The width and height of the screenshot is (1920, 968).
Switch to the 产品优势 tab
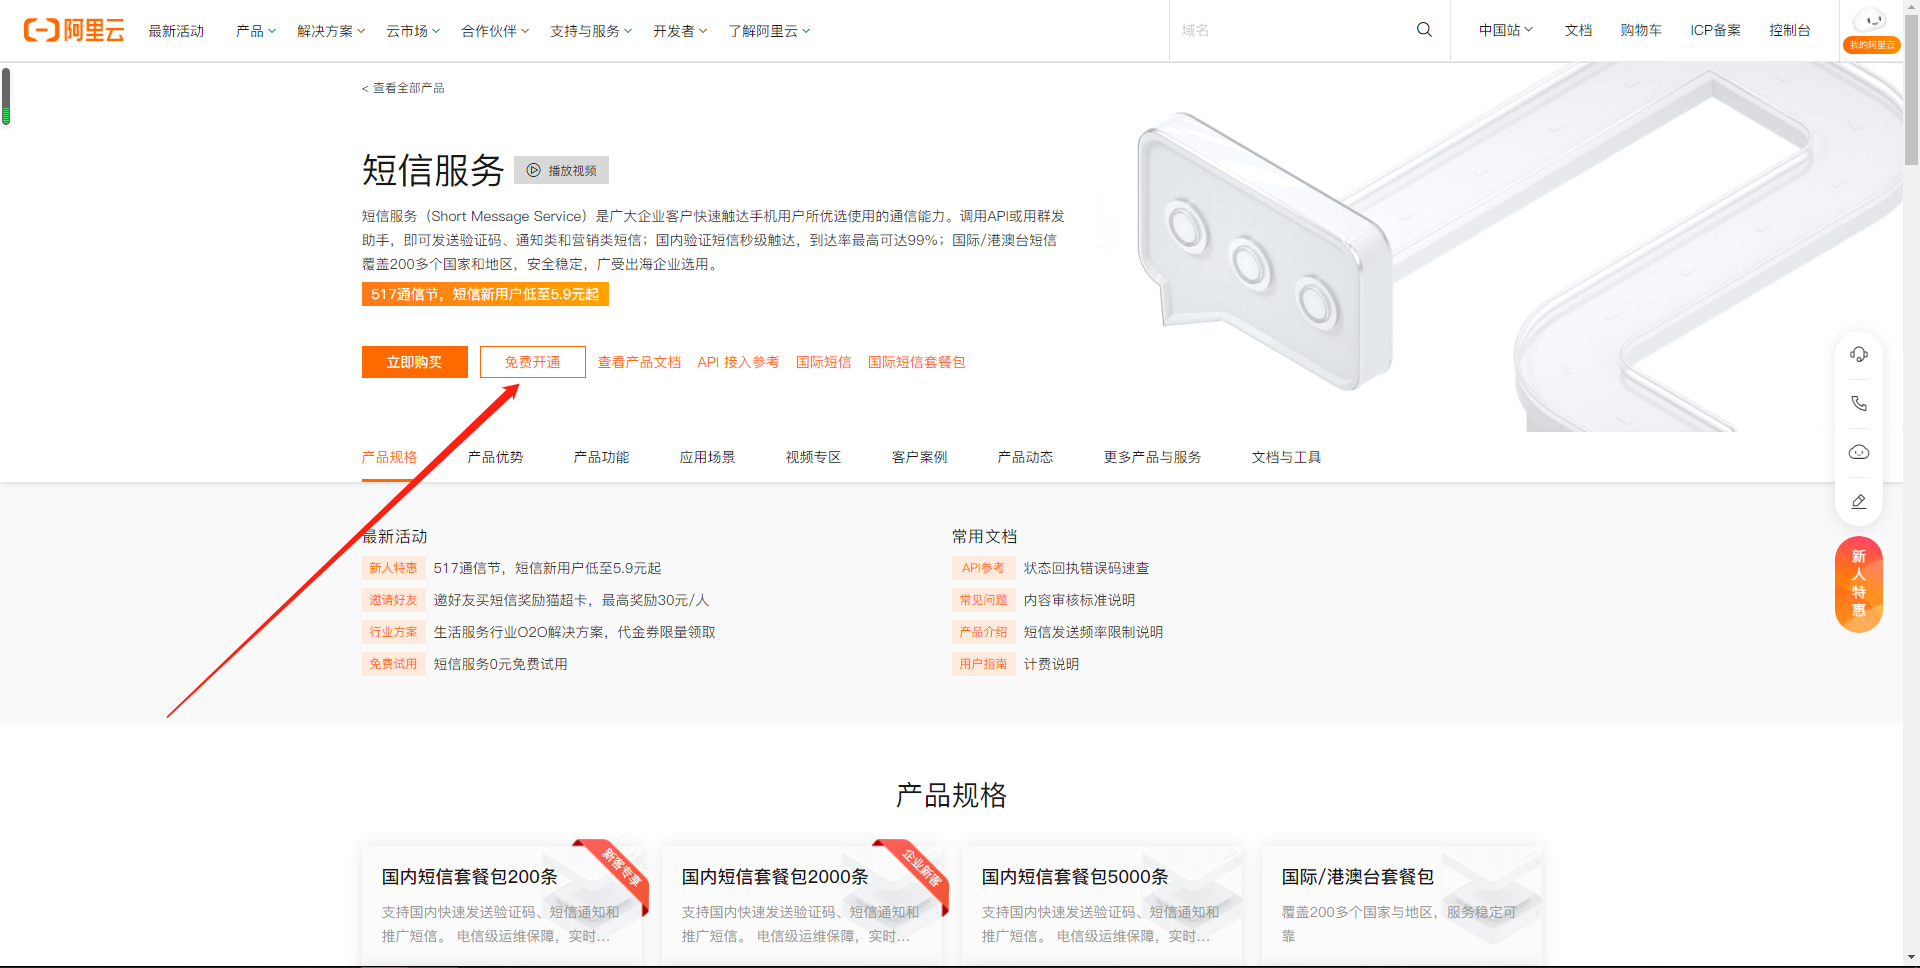(495, 457)
